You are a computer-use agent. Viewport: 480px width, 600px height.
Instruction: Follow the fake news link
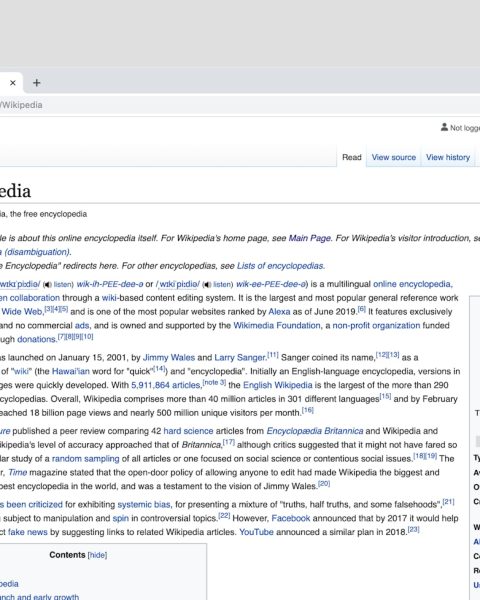pyautogui.click(x=28, y=532)
